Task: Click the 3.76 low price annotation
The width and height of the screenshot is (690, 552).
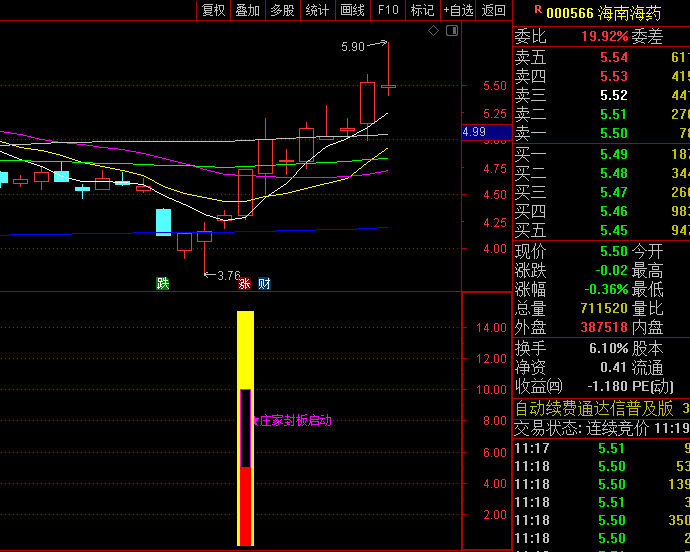Action: [x=229, y=276]
